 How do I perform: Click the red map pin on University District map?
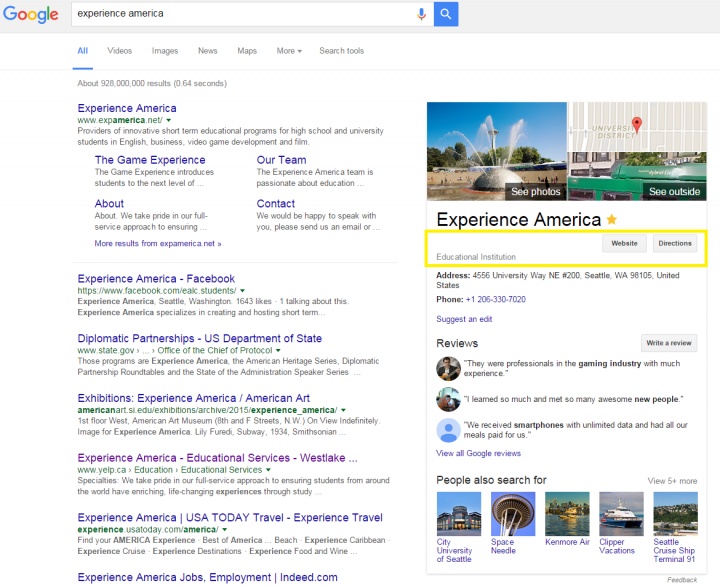pyautogui.click(x=636, y=124)
